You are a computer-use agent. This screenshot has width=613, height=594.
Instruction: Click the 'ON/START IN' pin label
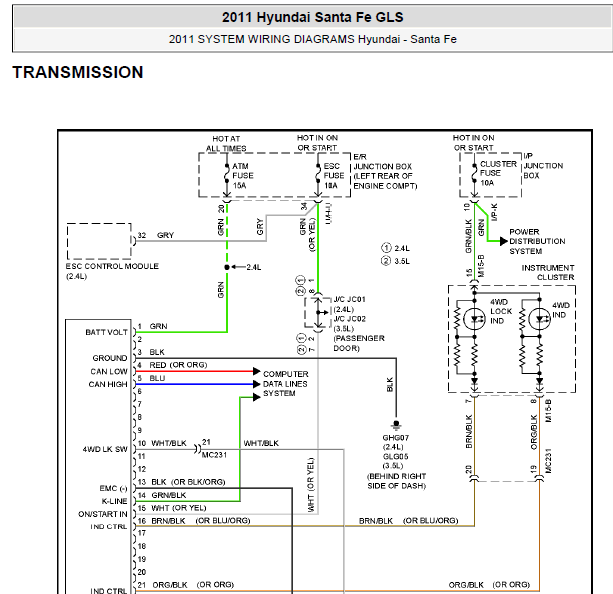click(x=103, y=514)
